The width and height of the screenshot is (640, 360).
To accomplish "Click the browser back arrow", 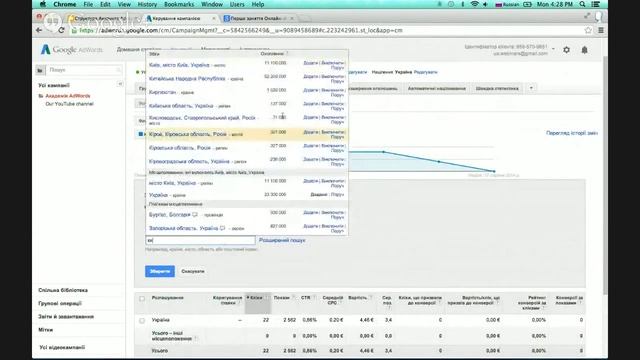I will point(39,30).
